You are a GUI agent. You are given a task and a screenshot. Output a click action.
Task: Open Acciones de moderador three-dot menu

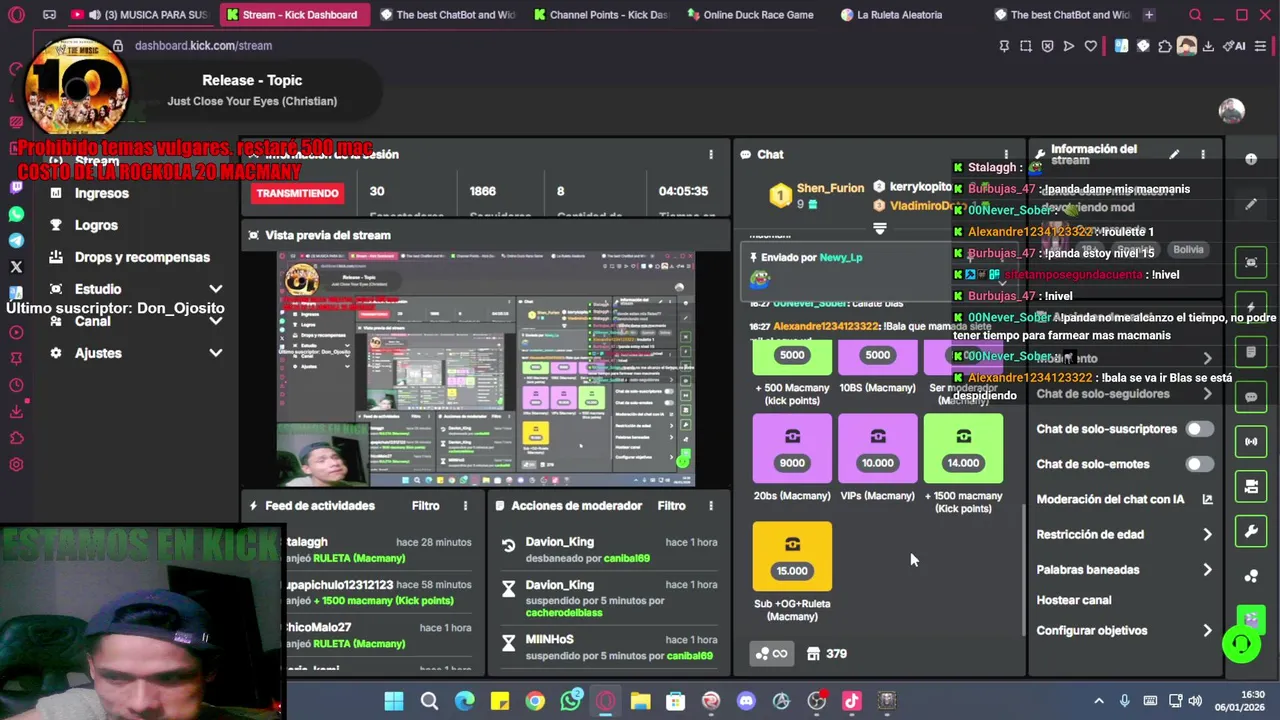coord(711,506)
